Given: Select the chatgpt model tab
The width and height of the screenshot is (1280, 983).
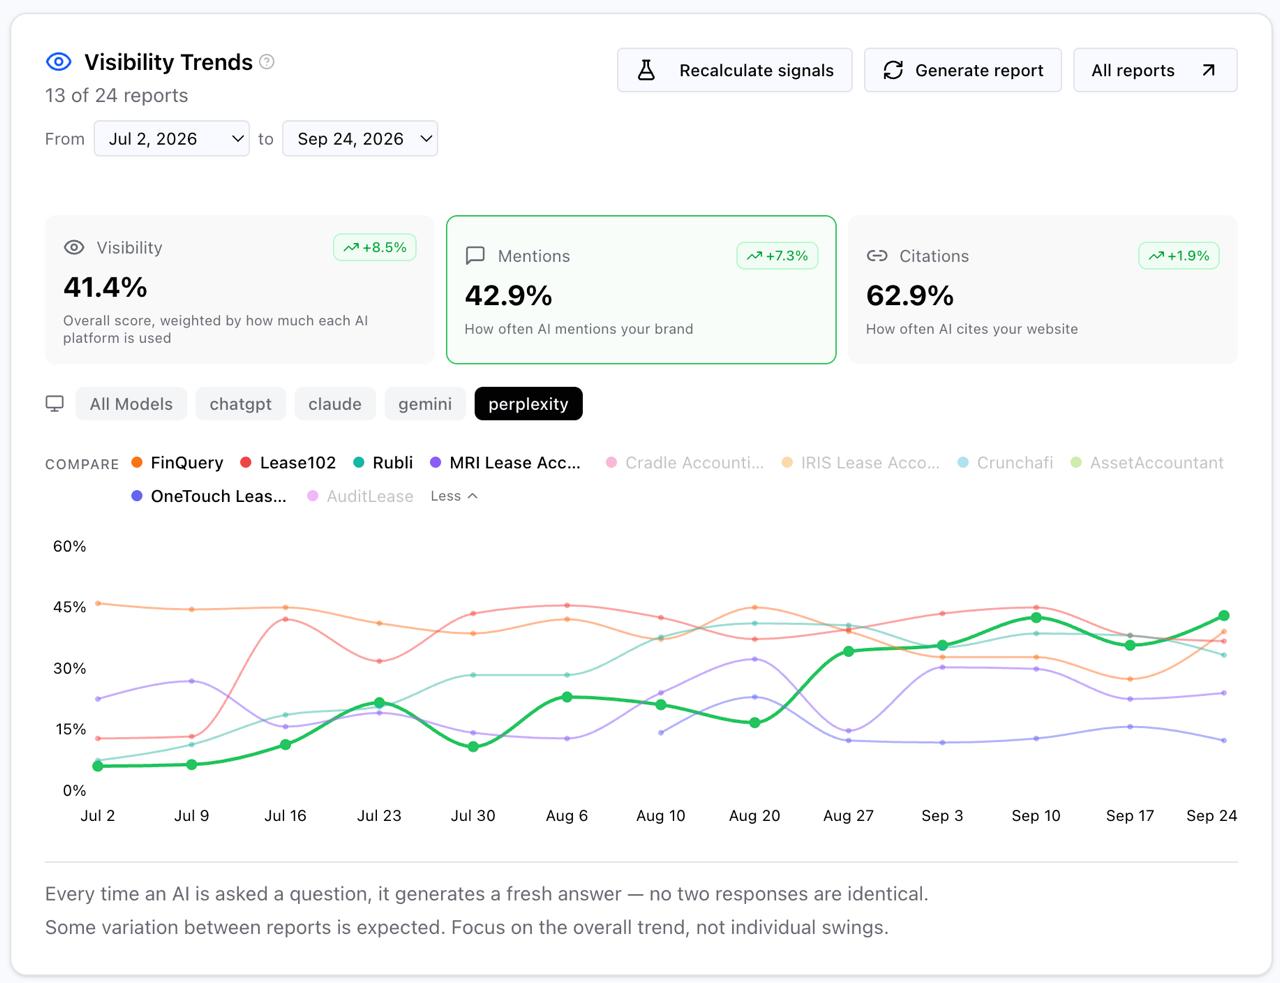Looking at the screenshot, I should pyautogui.click(x=241, y=404).
